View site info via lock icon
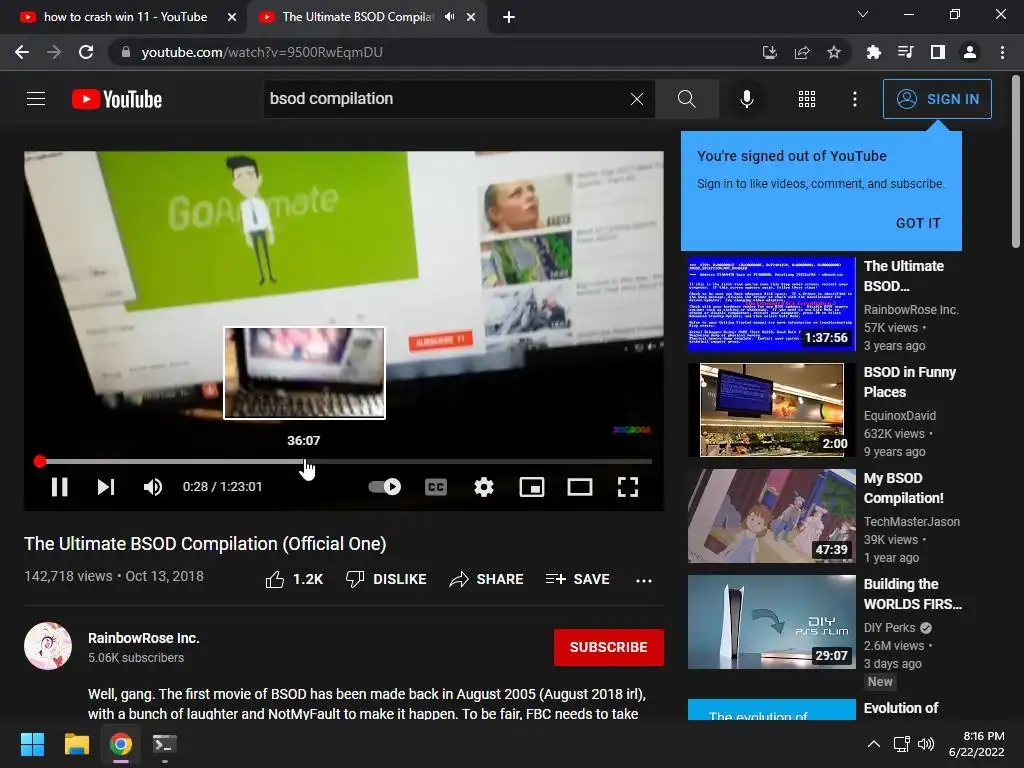The width and height of the screenshot is (1024, 768). pos(126,52)
